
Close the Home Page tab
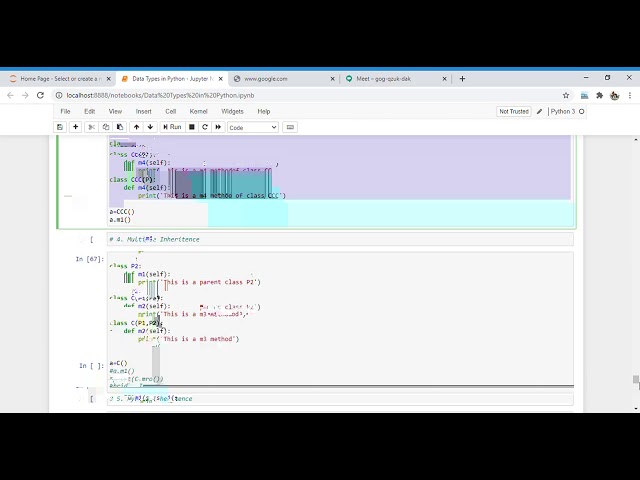pyautogui.click(x=109, y=79)
